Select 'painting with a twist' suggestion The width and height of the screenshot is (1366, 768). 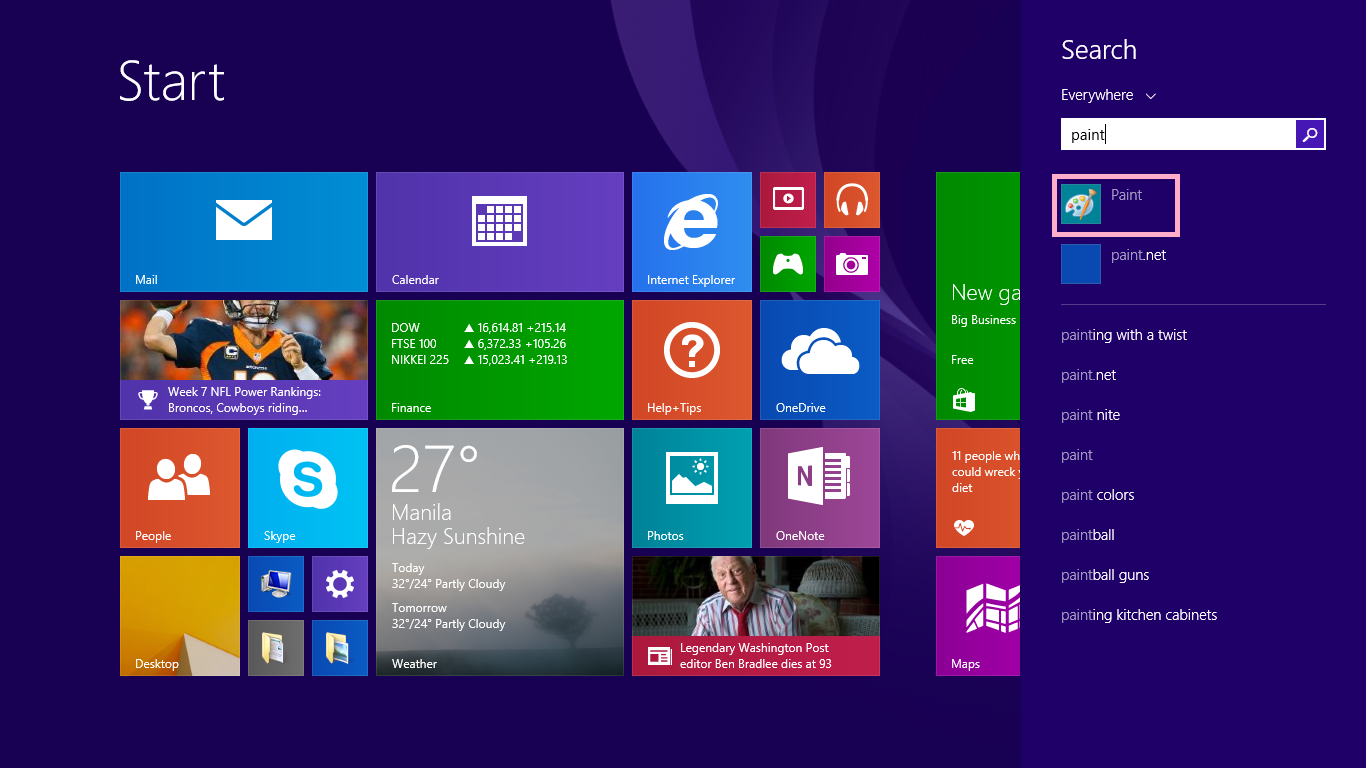[1124, 335]
